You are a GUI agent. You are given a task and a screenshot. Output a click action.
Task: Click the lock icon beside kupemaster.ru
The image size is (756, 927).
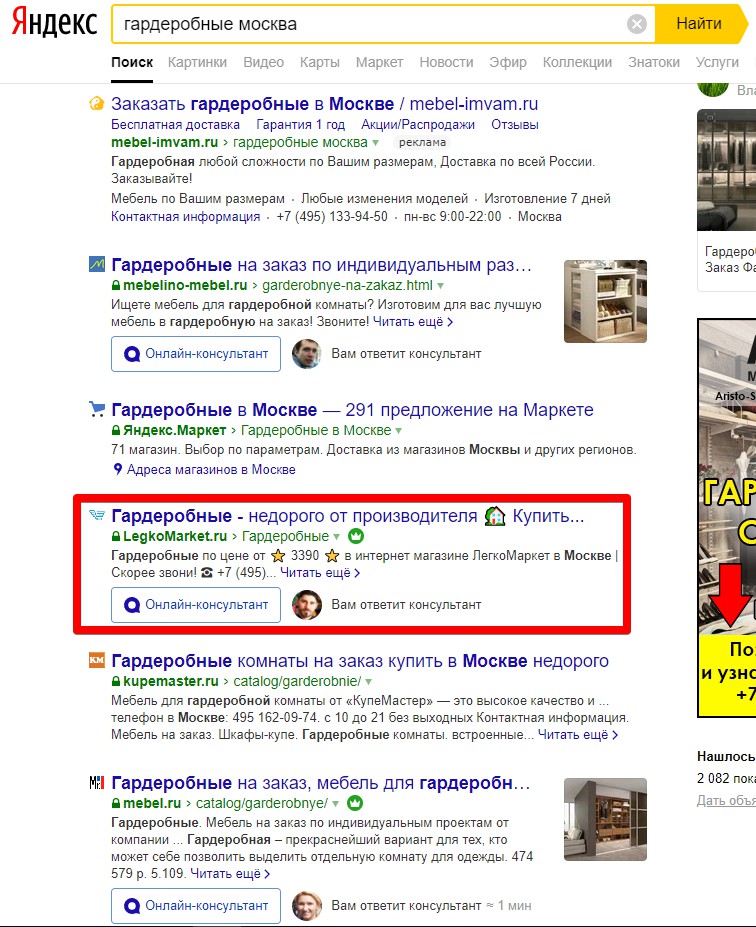pyautogui.click(x=116, y=681)
